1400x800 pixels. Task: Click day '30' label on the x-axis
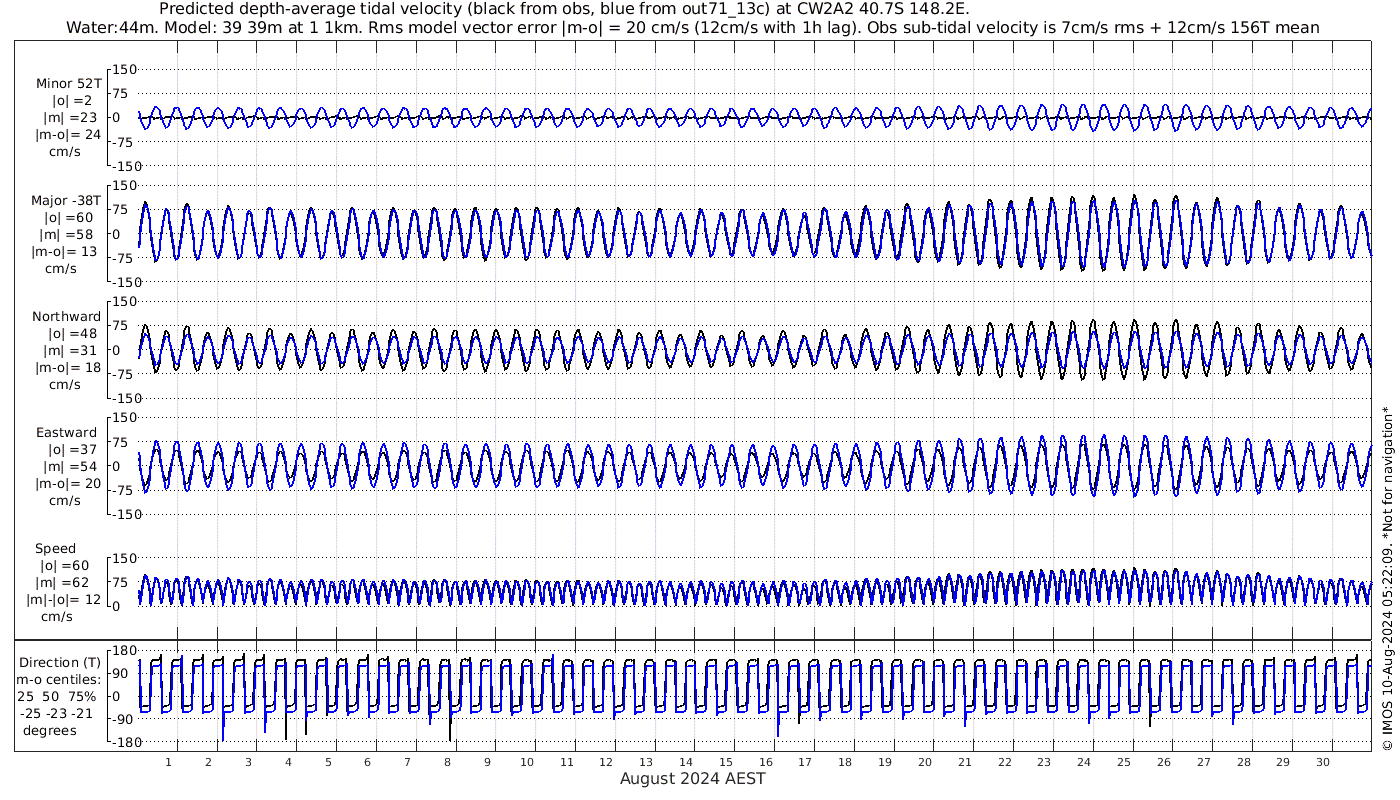(1322, 762)
